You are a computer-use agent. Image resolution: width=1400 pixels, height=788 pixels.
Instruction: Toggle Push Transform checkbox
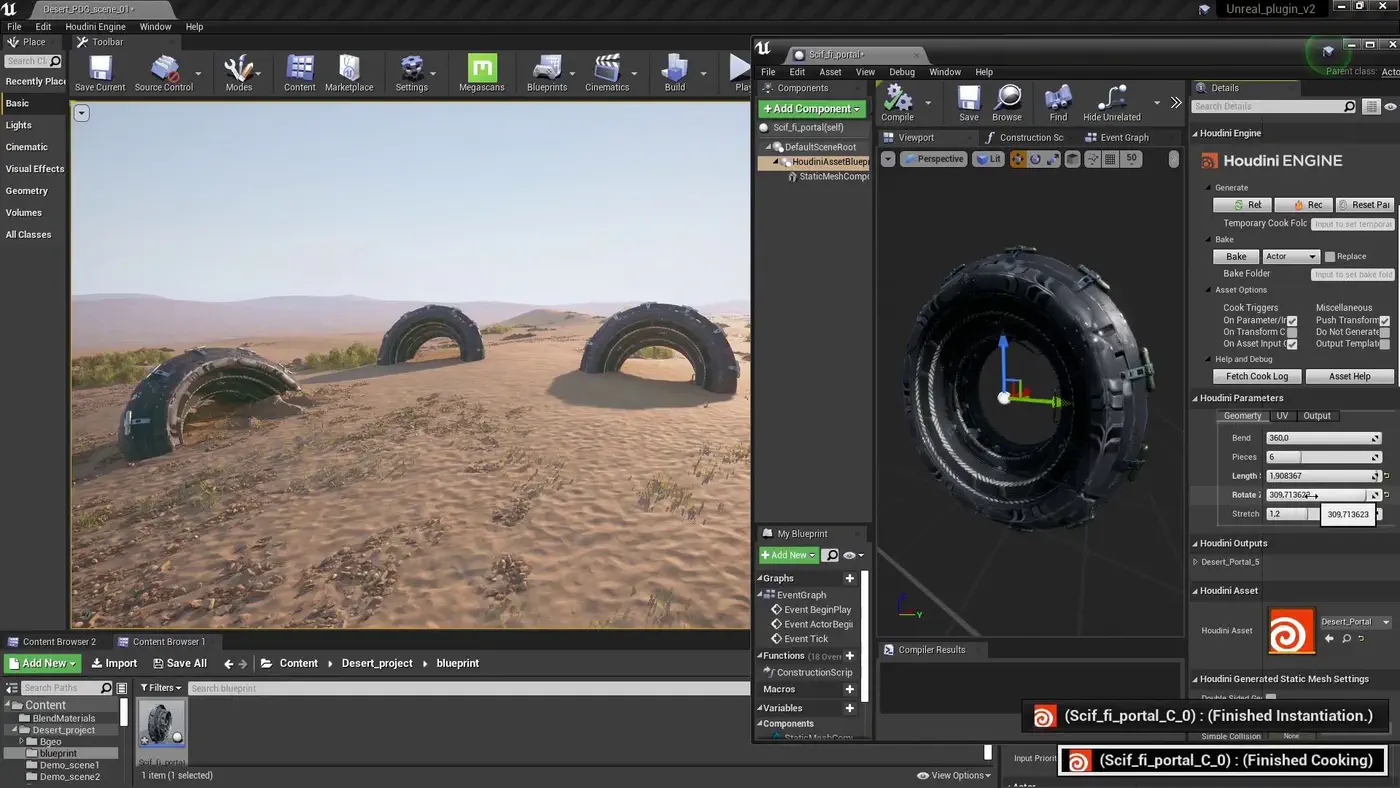coord(1385,321)
